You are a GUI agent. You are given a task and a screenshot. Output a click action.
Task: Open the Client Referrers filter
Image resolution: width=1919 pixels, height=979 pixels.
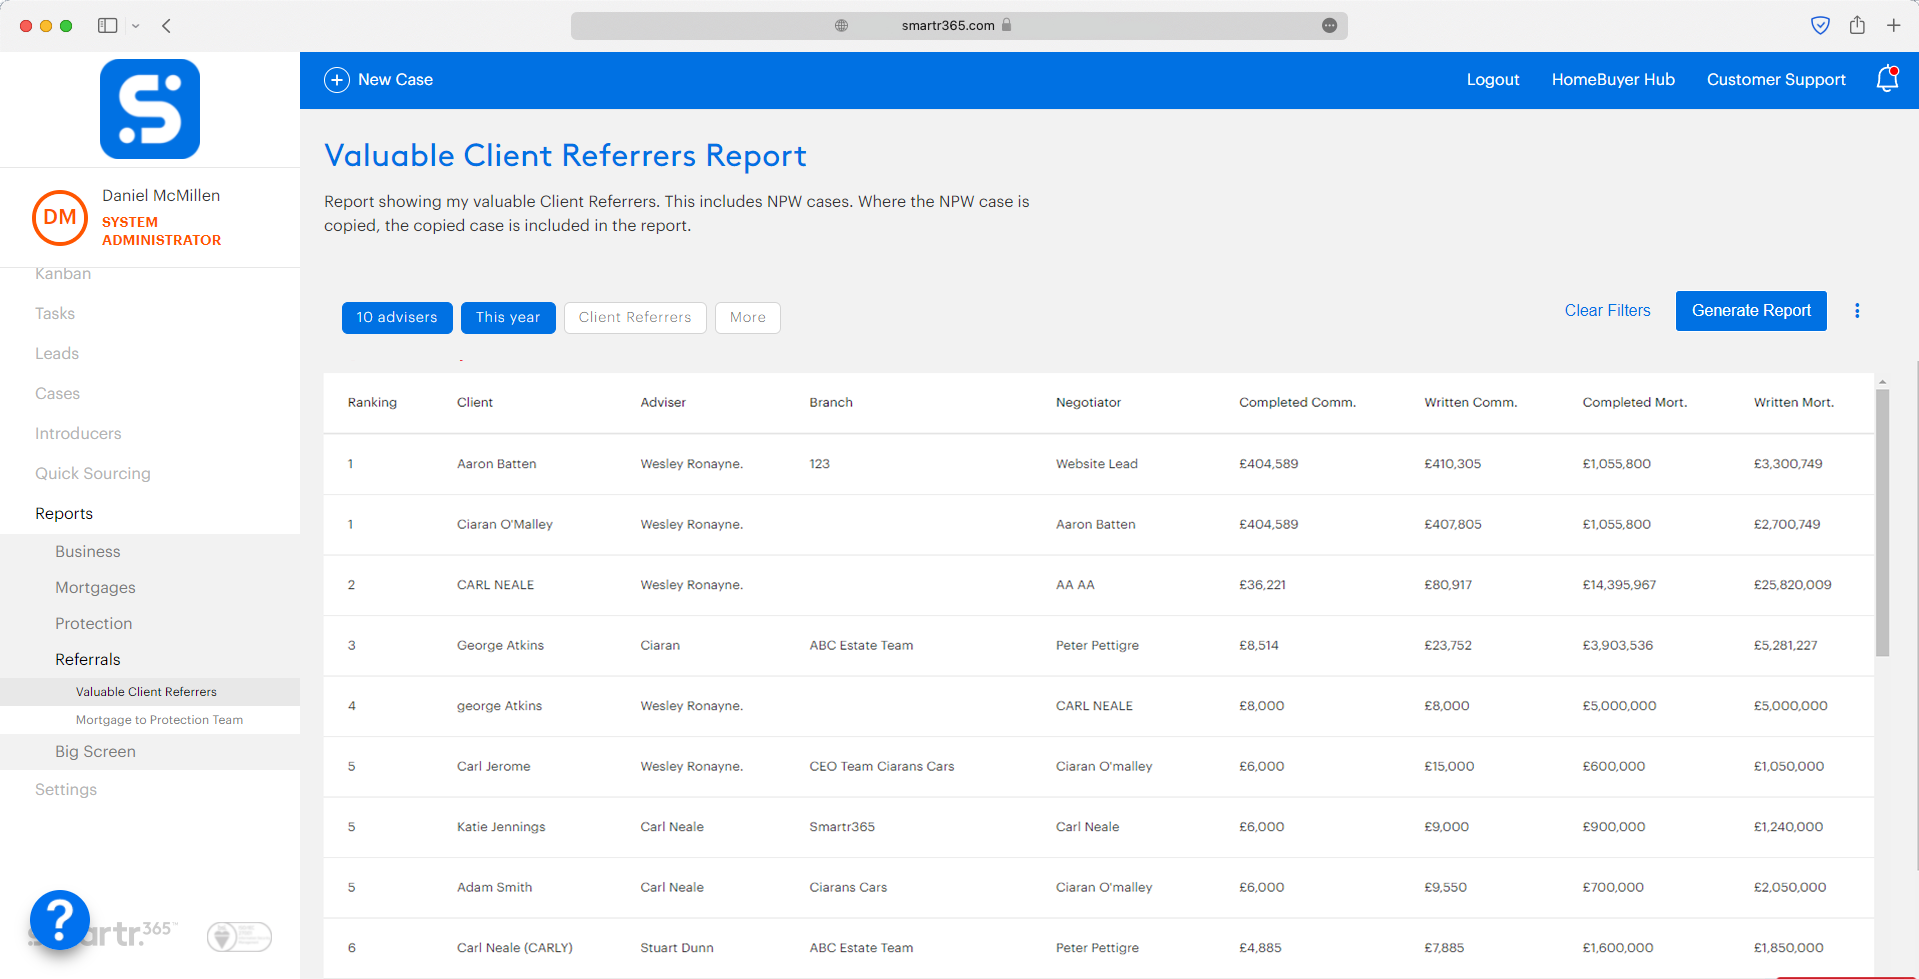click(635, 318)
